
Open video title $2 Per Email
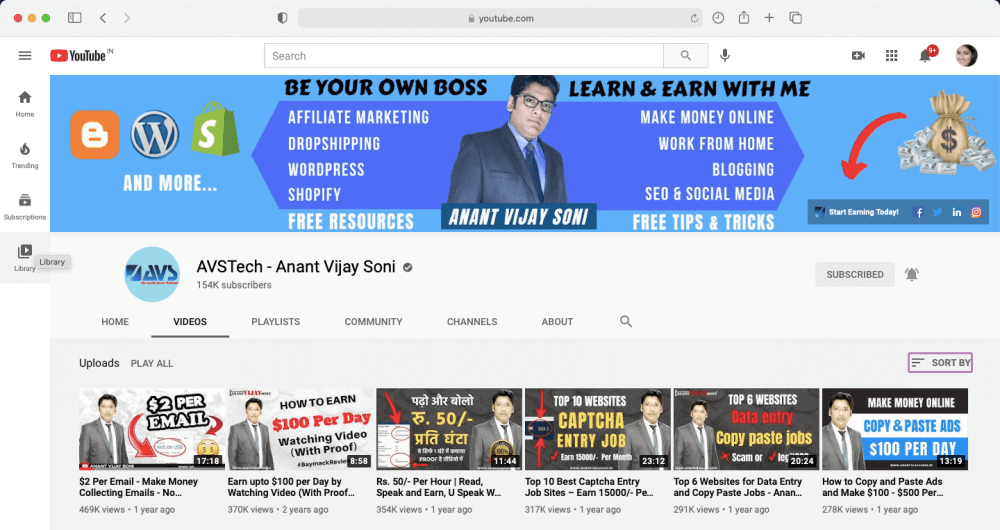[138, 487]
